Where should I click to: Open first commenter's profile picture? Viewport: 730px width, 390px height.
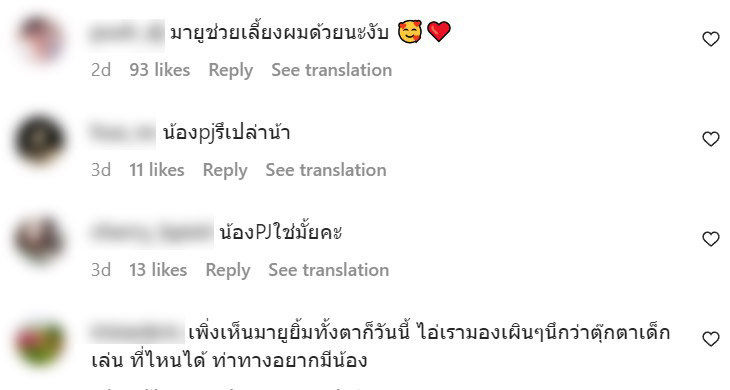coord(40,40)
